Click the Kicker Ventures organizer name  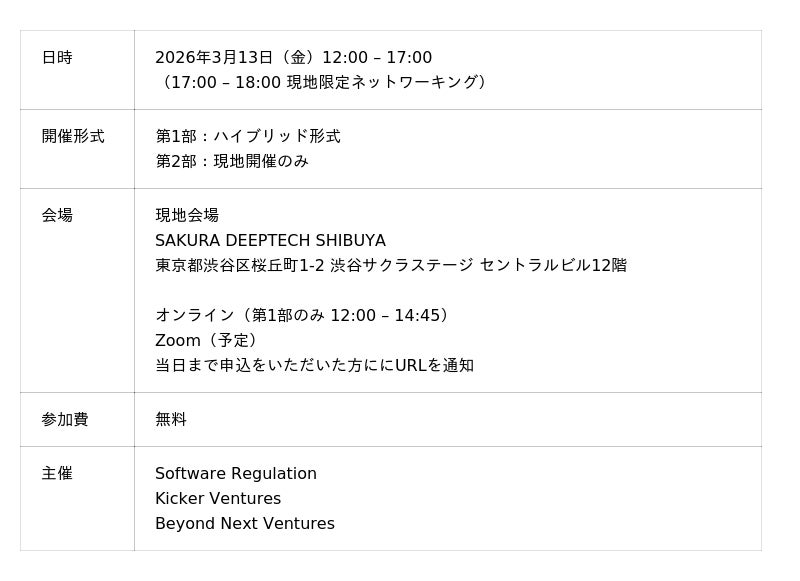(x=218, y=499)
